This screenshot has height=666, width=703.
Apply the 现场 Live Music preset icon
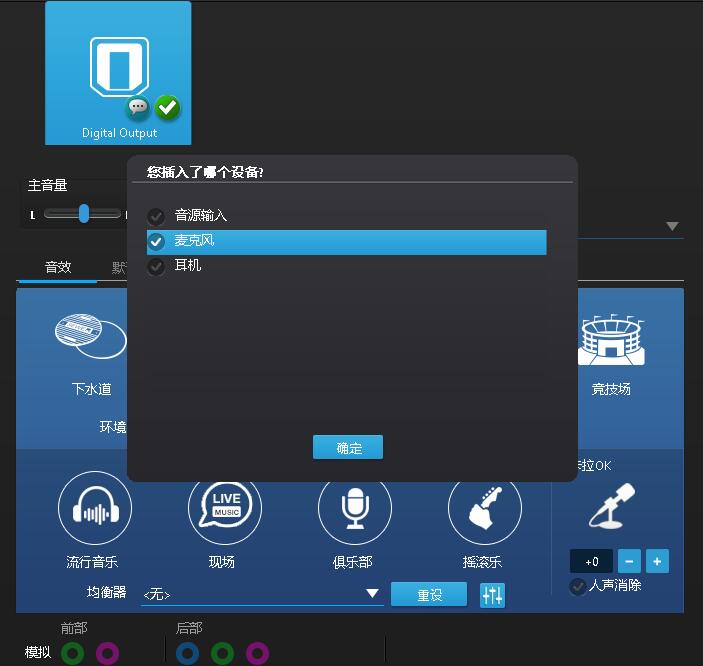(x=225, y=508)
